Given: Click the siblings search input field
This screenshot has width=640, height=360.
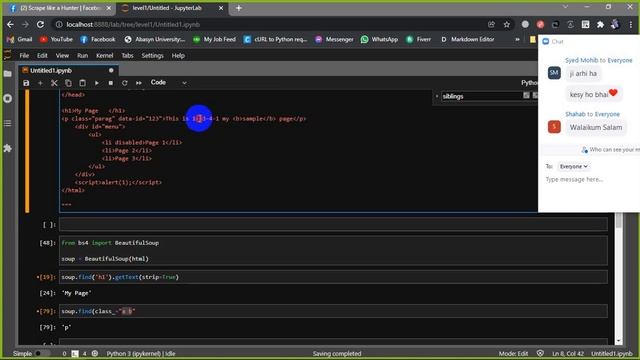Looking at the screenshot, I should [481, 96].
